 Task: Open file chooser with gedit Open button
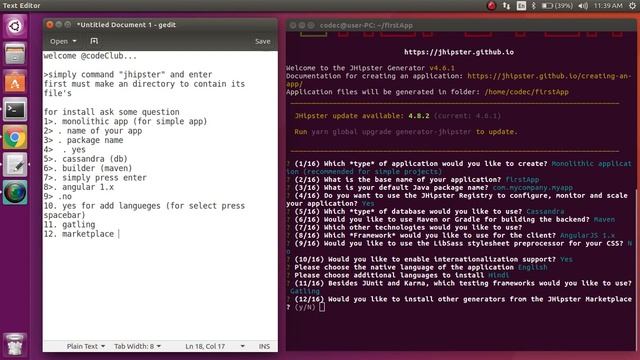tap(59, 41)
